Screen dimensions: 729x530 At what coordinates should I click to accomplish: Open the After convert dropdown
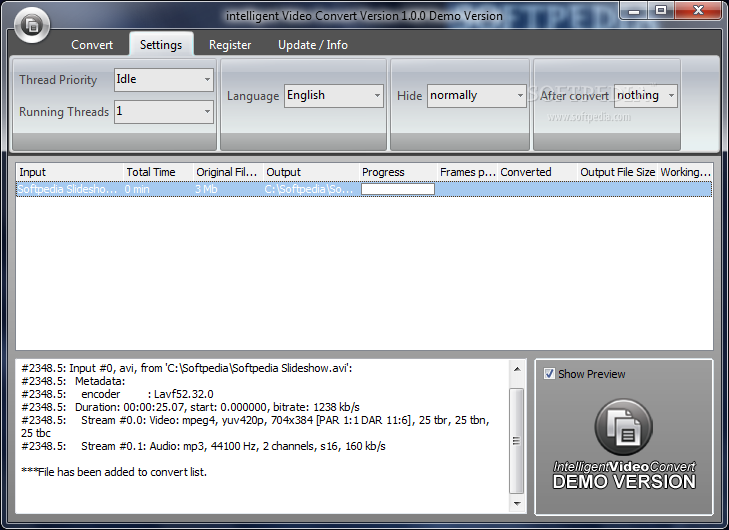coord(645,96)
